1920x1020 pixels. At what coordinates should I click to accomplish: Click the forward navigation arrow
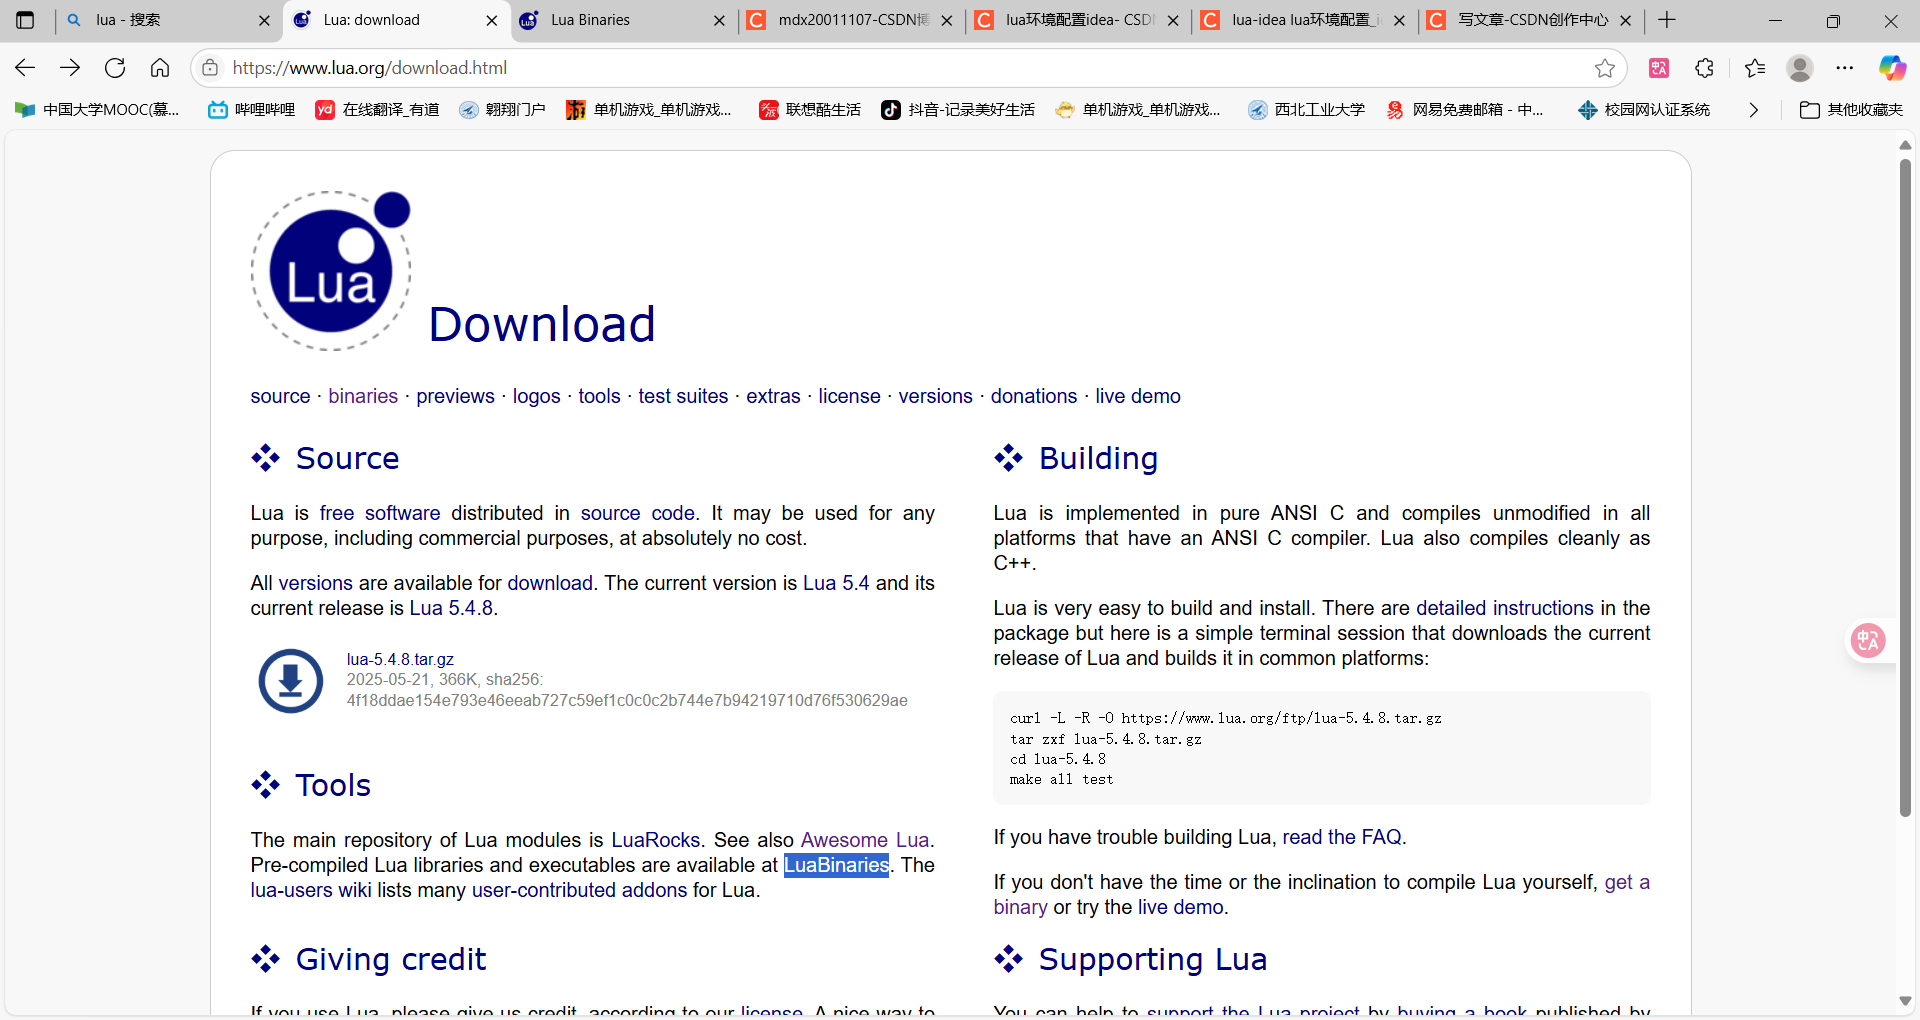(x=70, y=67)
